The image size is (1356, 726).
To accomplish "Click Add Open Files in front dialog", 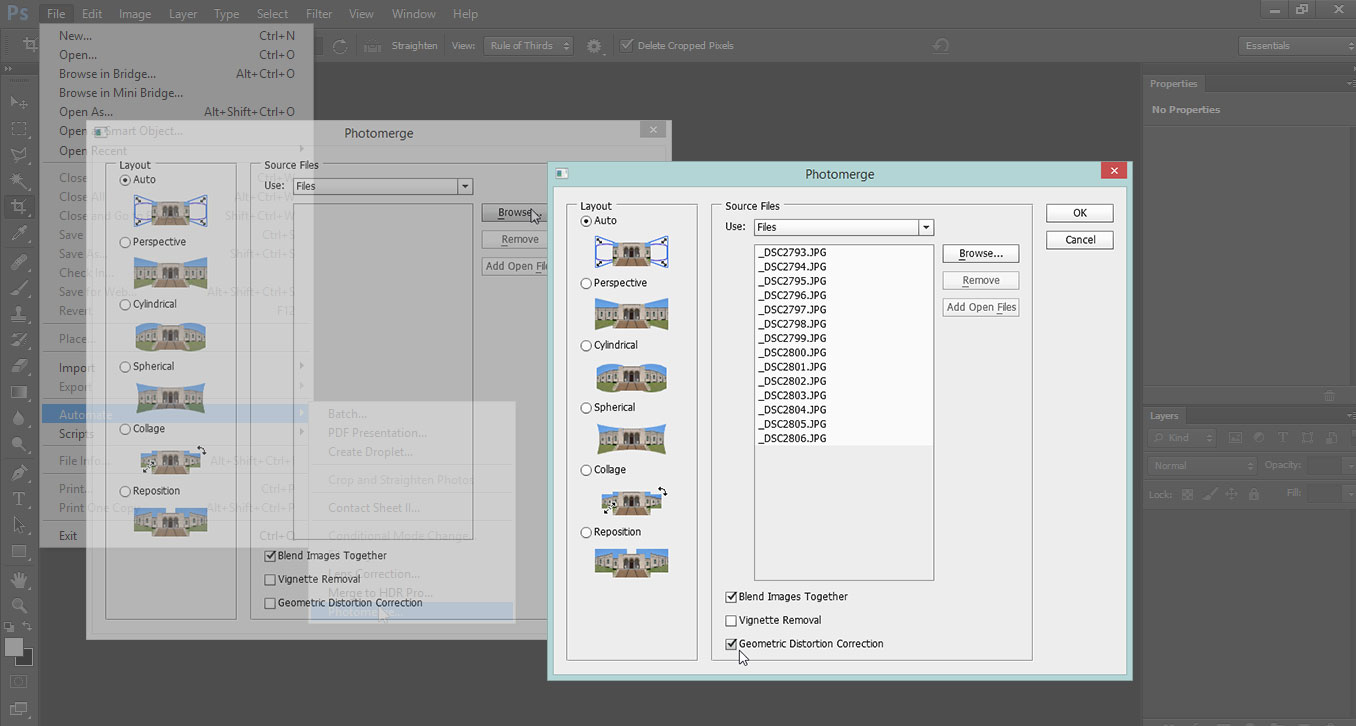I will tap(981, 308).
